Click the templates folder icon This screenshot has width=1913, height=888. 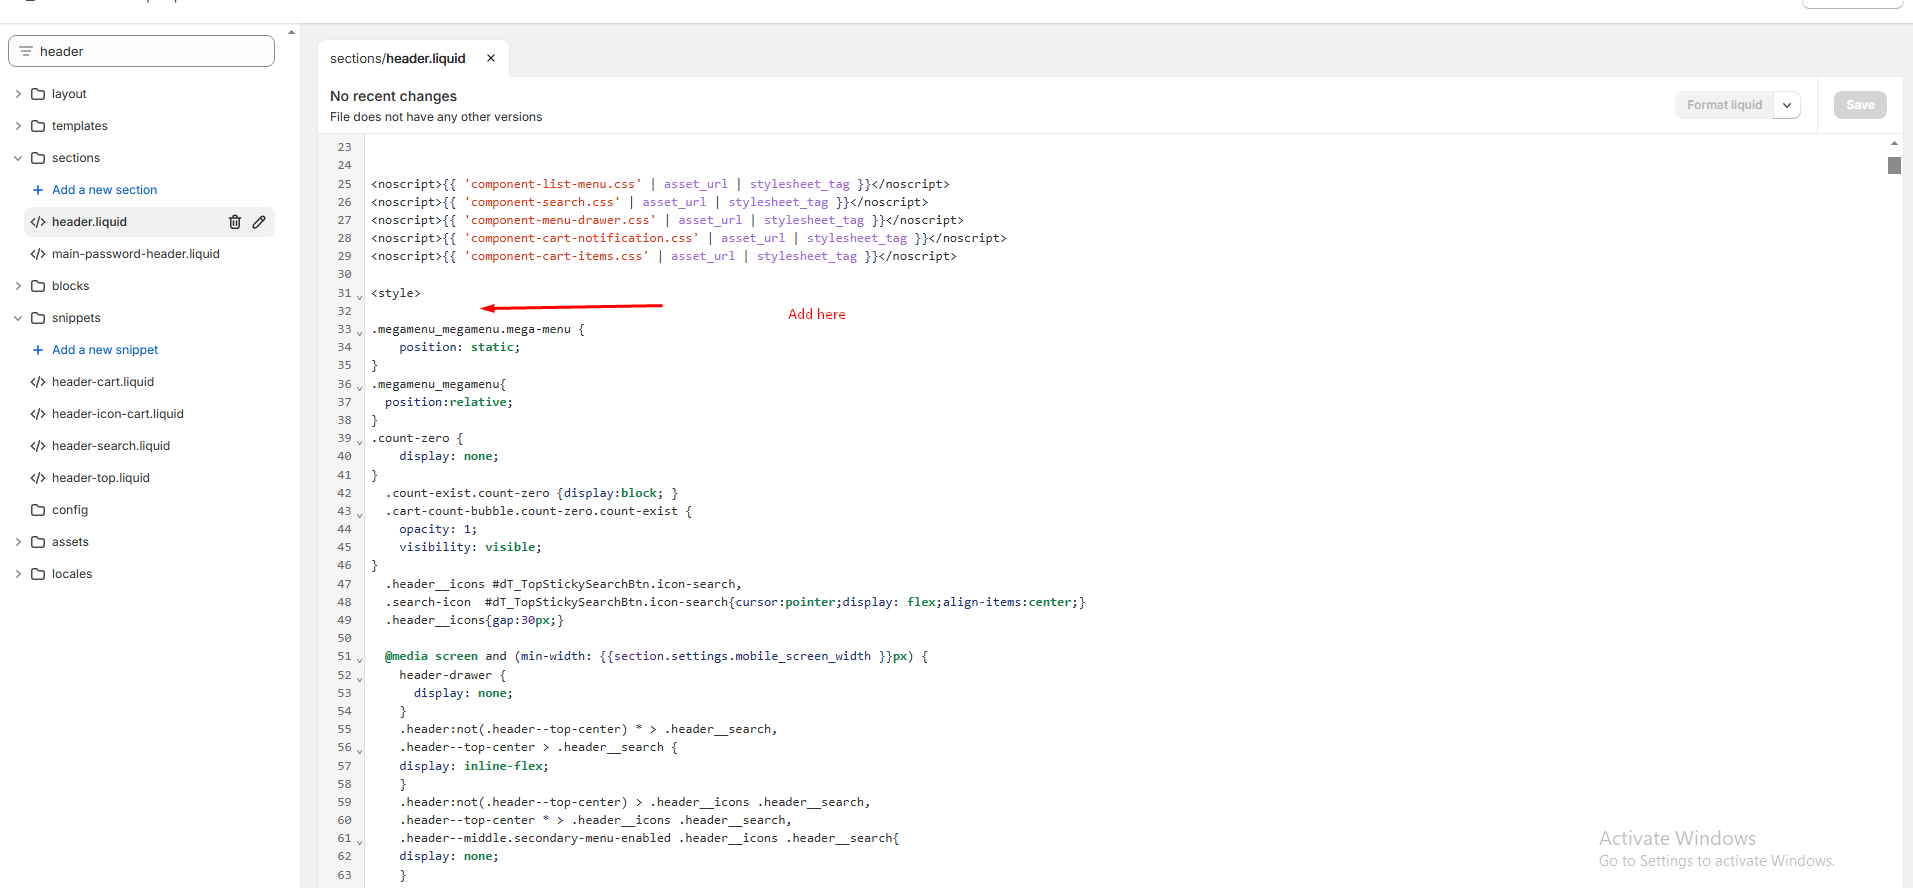click(38, 126)
